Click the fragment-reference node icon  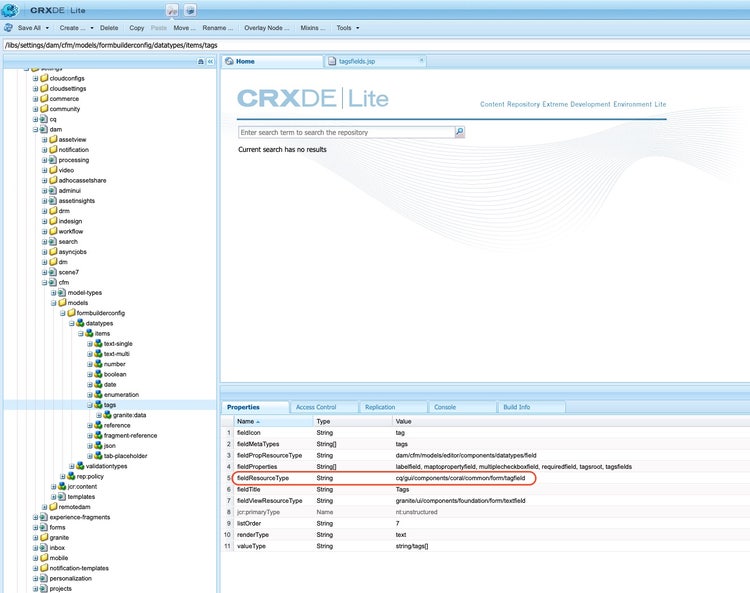pyautogui.click(x=98, y=435)
